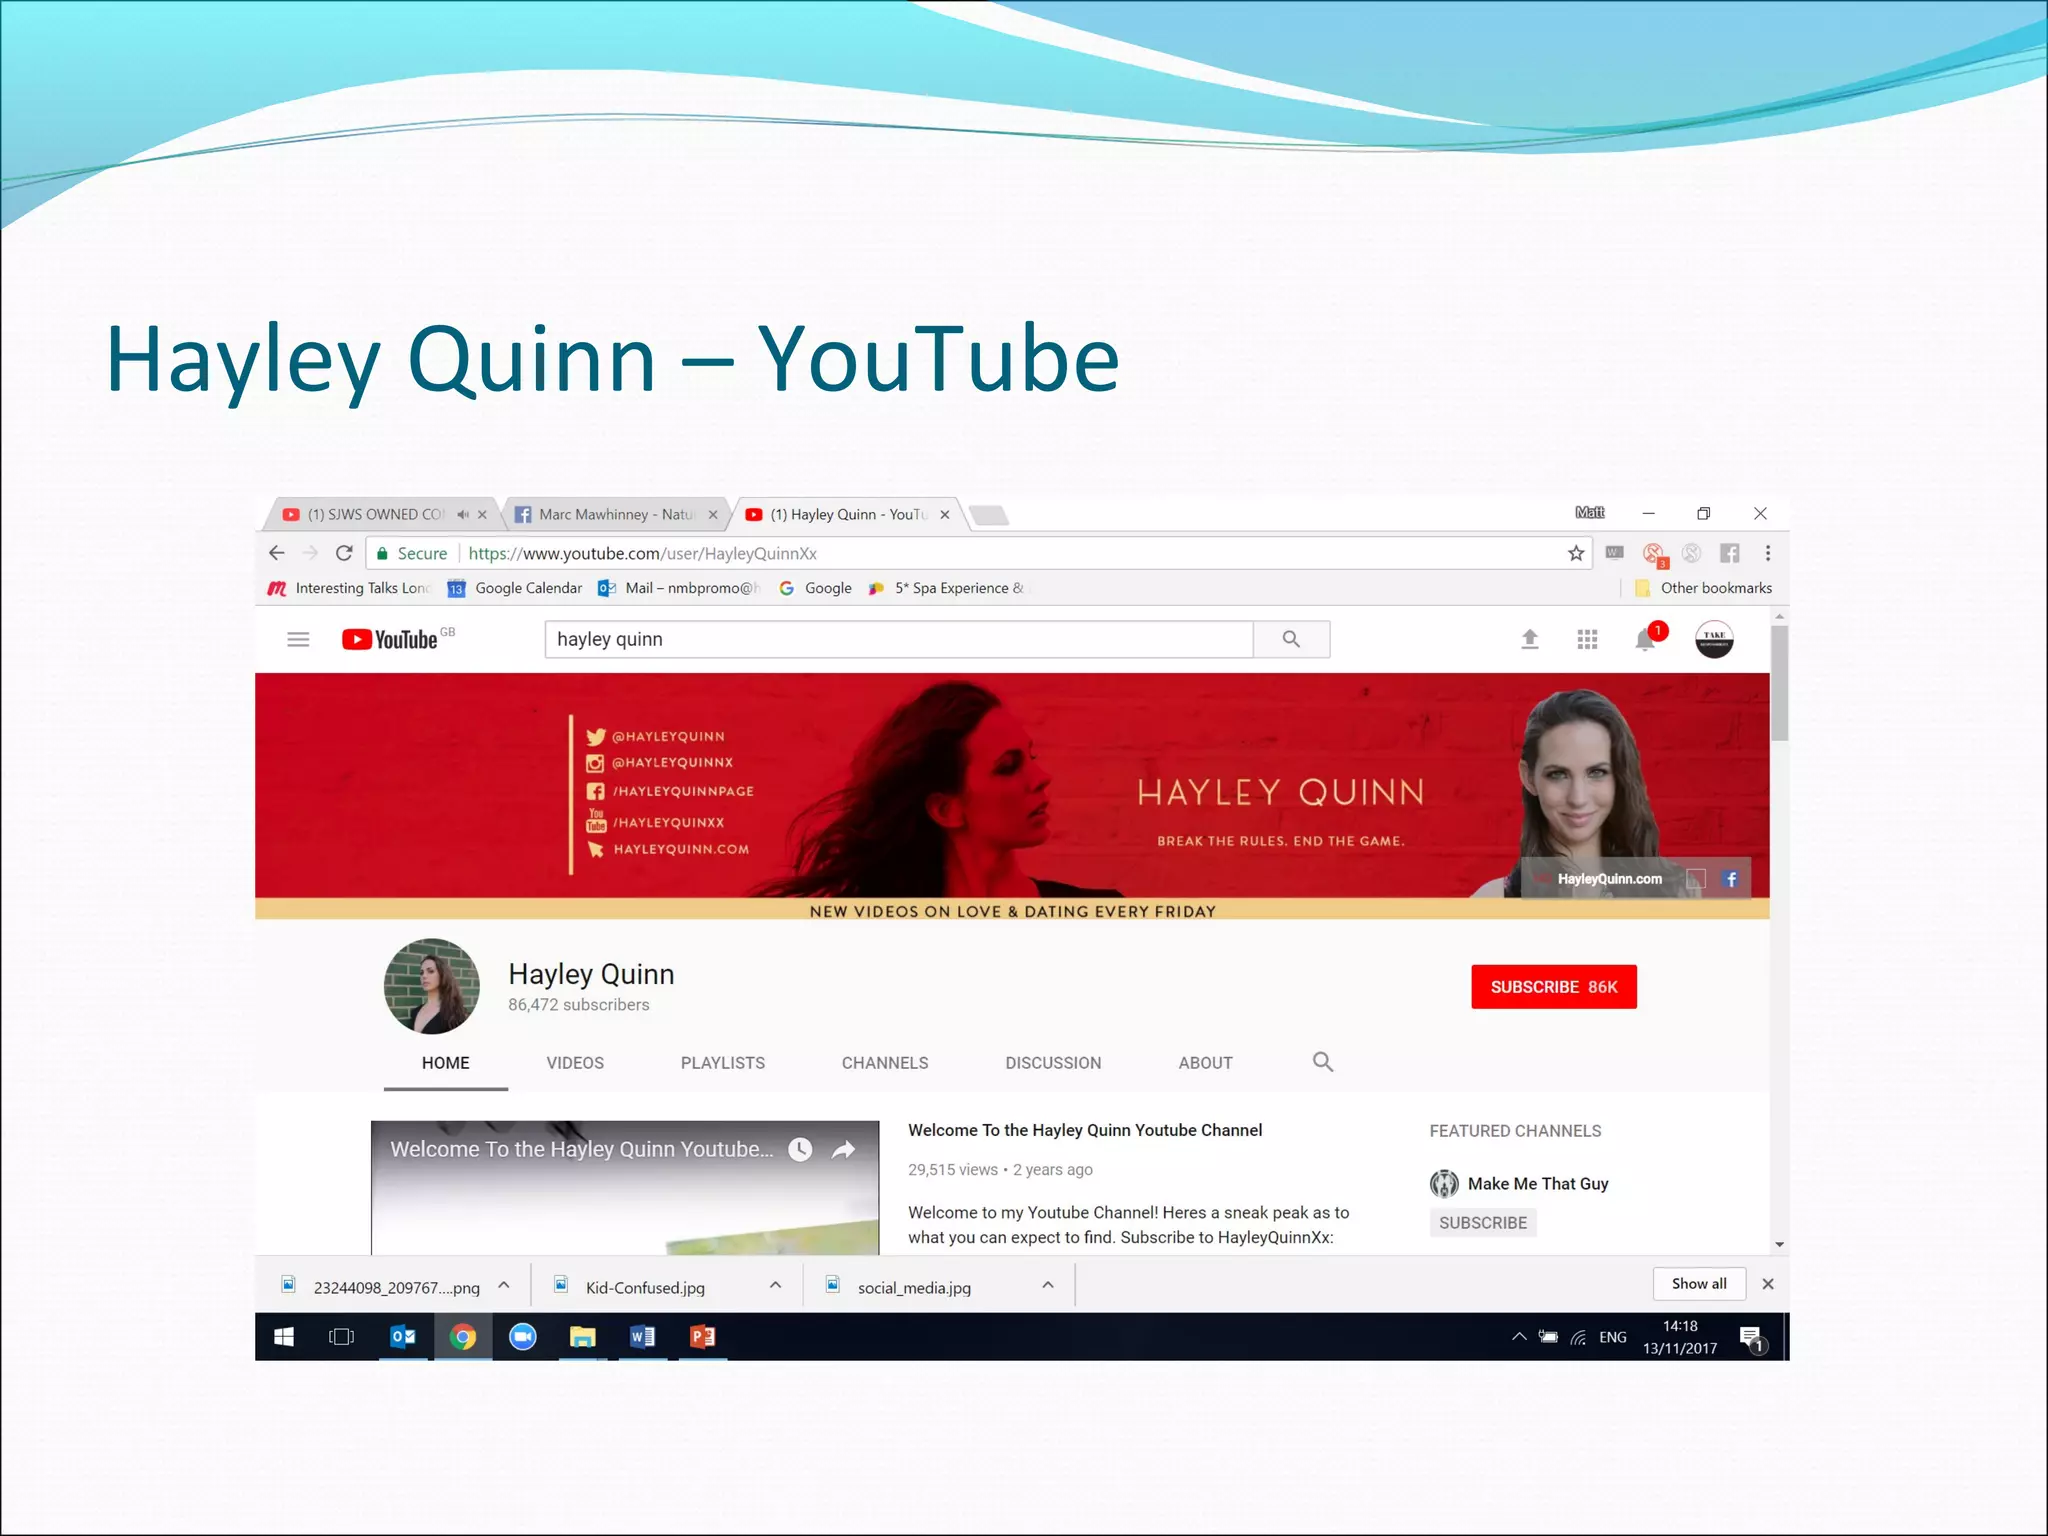Open YouTube hamburger guide menu

tap(298, 639)
